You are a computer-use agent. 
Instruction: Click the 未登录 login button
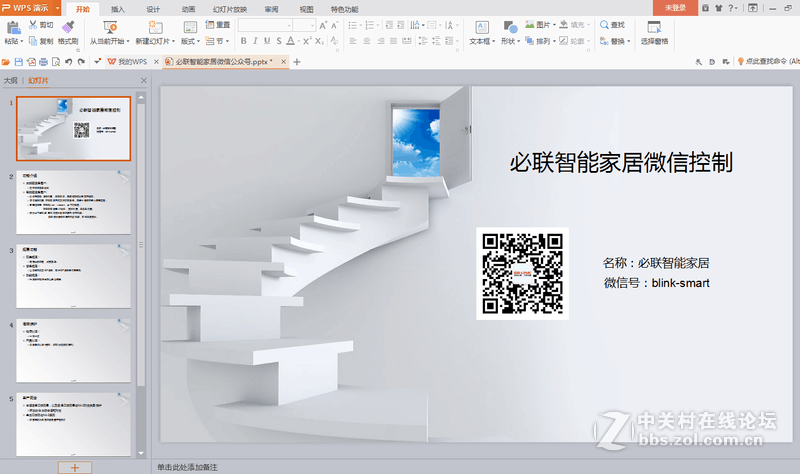675,8
